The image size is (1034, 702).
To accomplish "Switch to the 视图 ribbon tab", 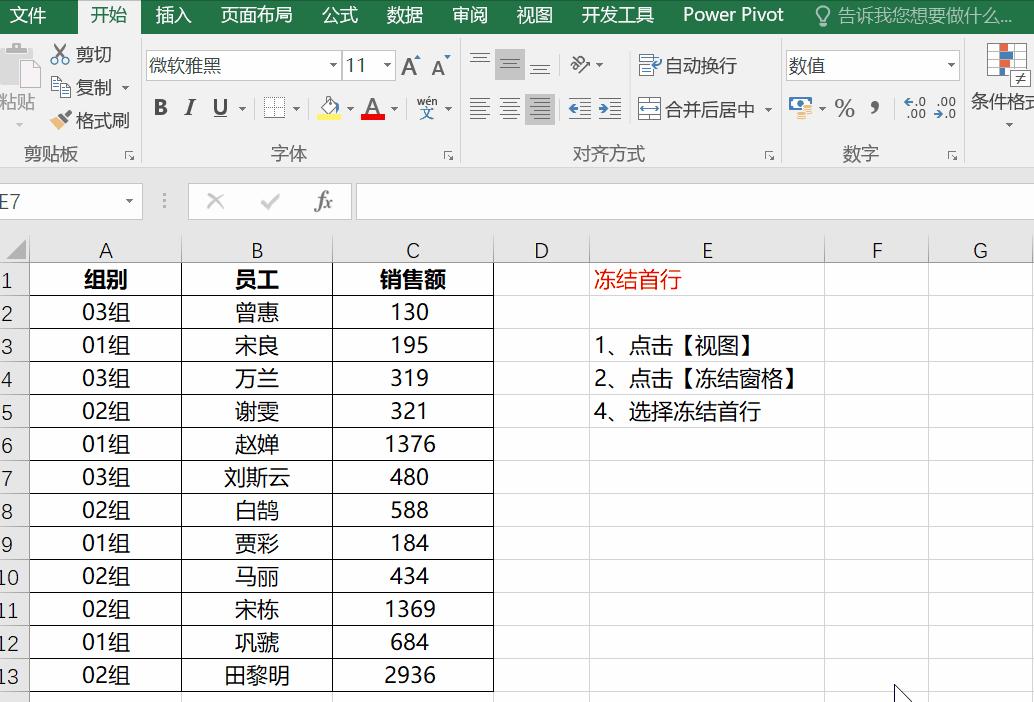I will tap(535, 15).
